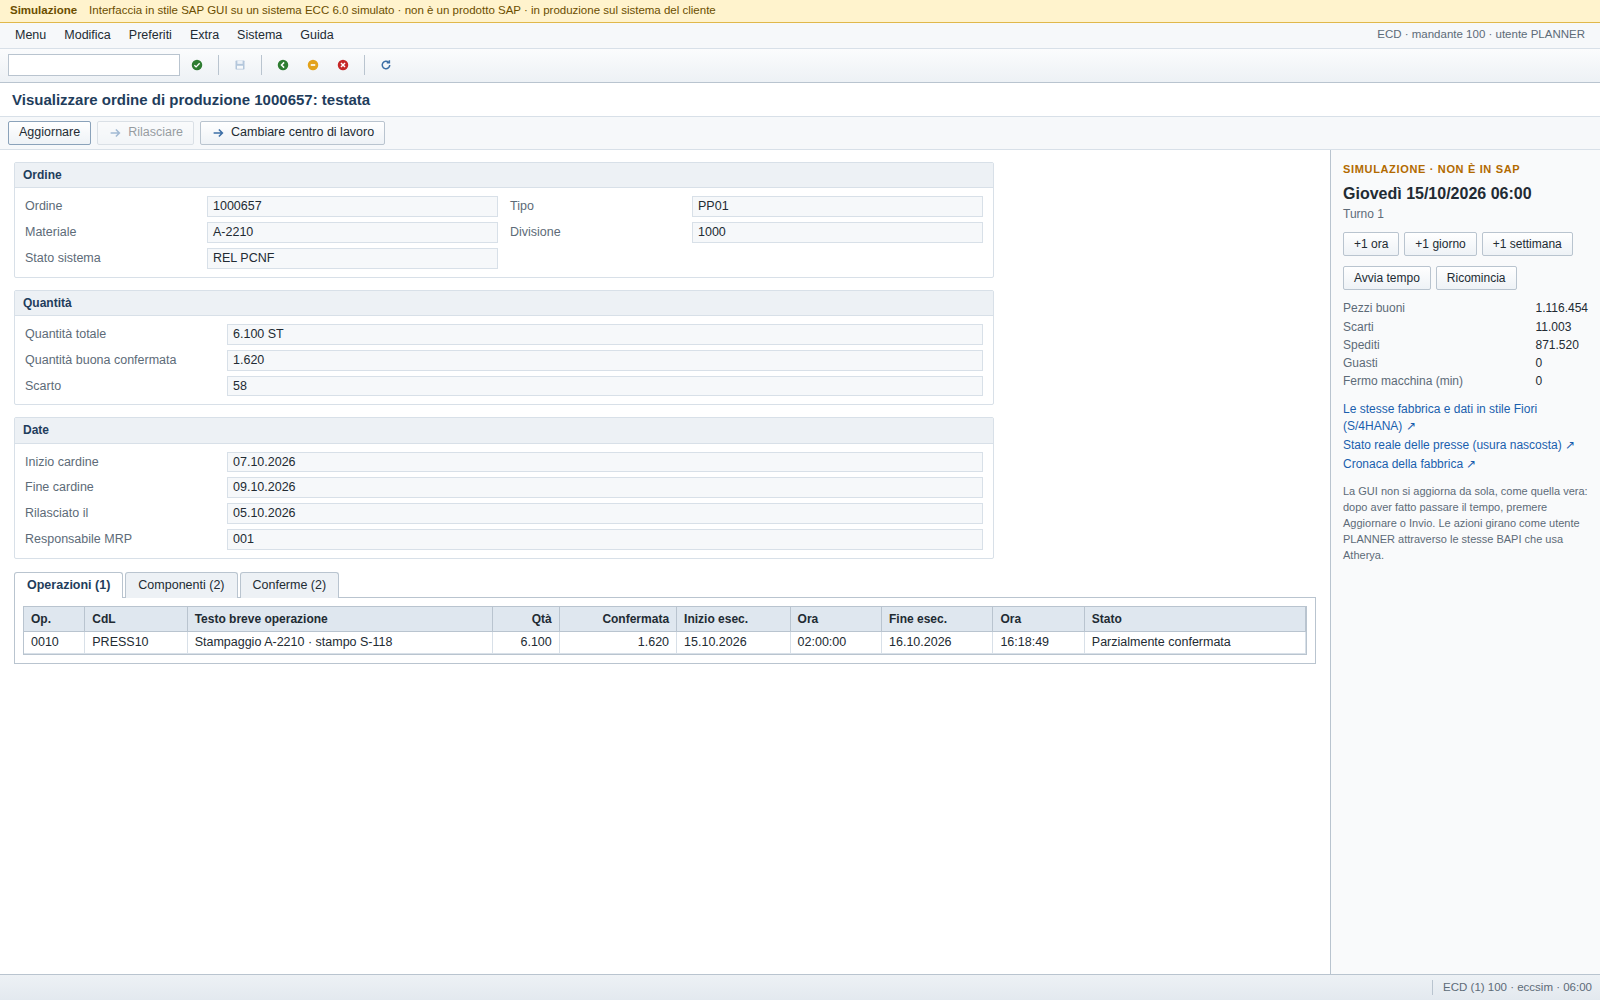Viewport: 1600px width, 1000px height.
Task: Click the Ricomincia button
Action: coord(1476,278)
